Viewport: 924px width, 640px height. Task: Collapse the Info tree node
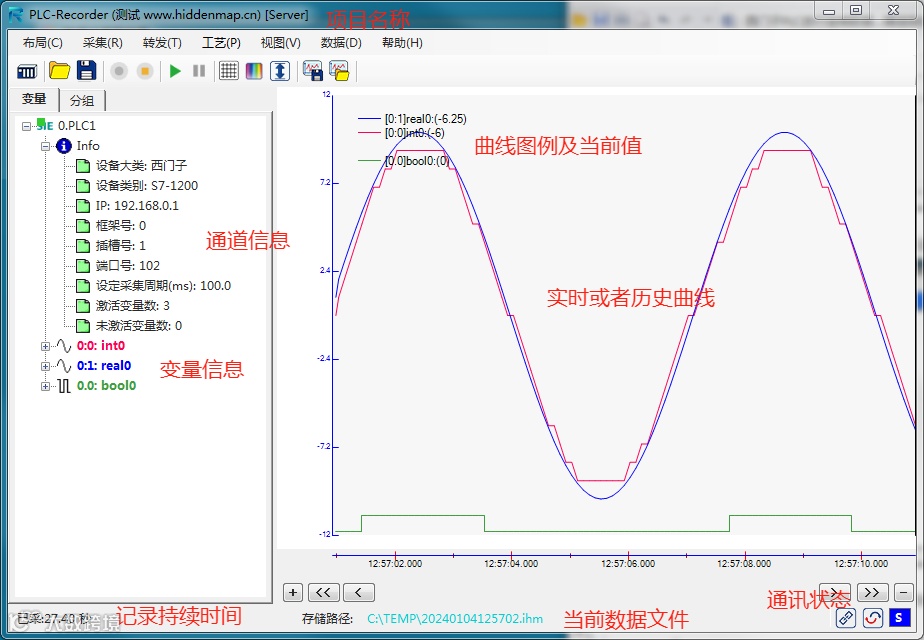[45, 146]
